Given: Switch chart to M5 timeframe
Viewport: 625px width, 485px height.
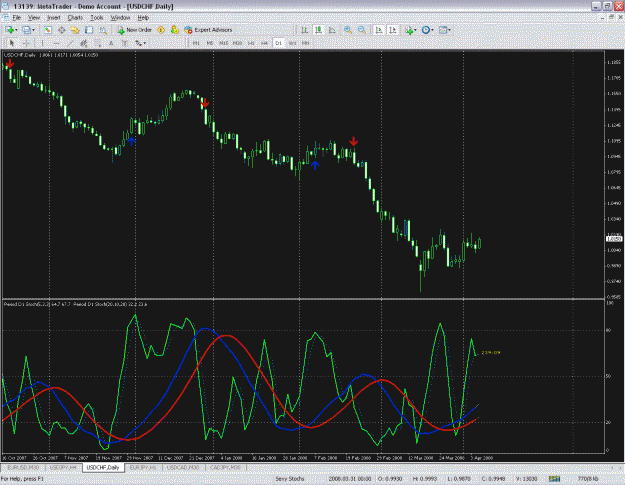Looking at the screenshot, I should (x=210, y=43).
